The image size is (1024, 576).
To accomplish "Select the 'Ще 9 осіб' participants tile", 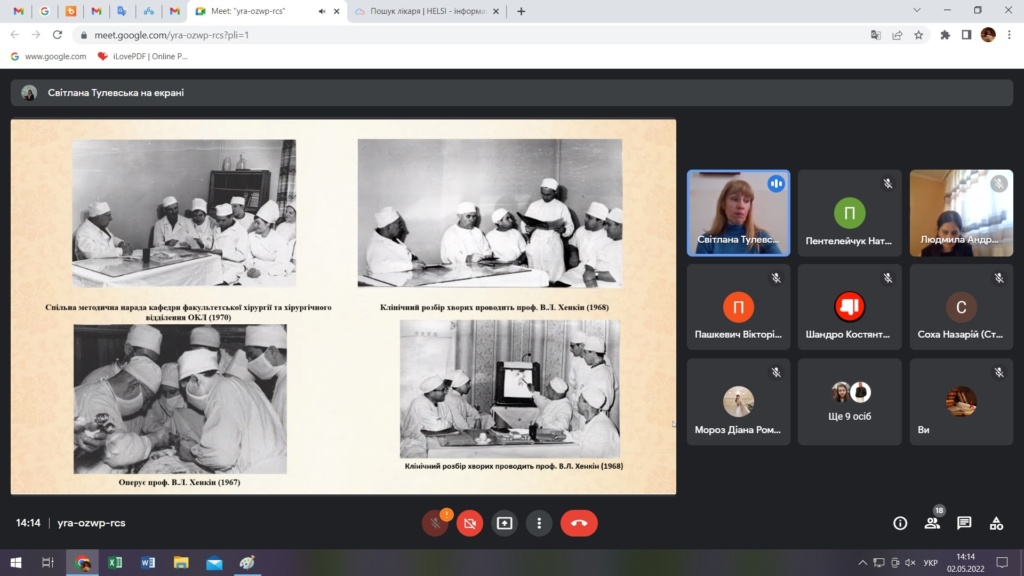I will tap(849, 402).
